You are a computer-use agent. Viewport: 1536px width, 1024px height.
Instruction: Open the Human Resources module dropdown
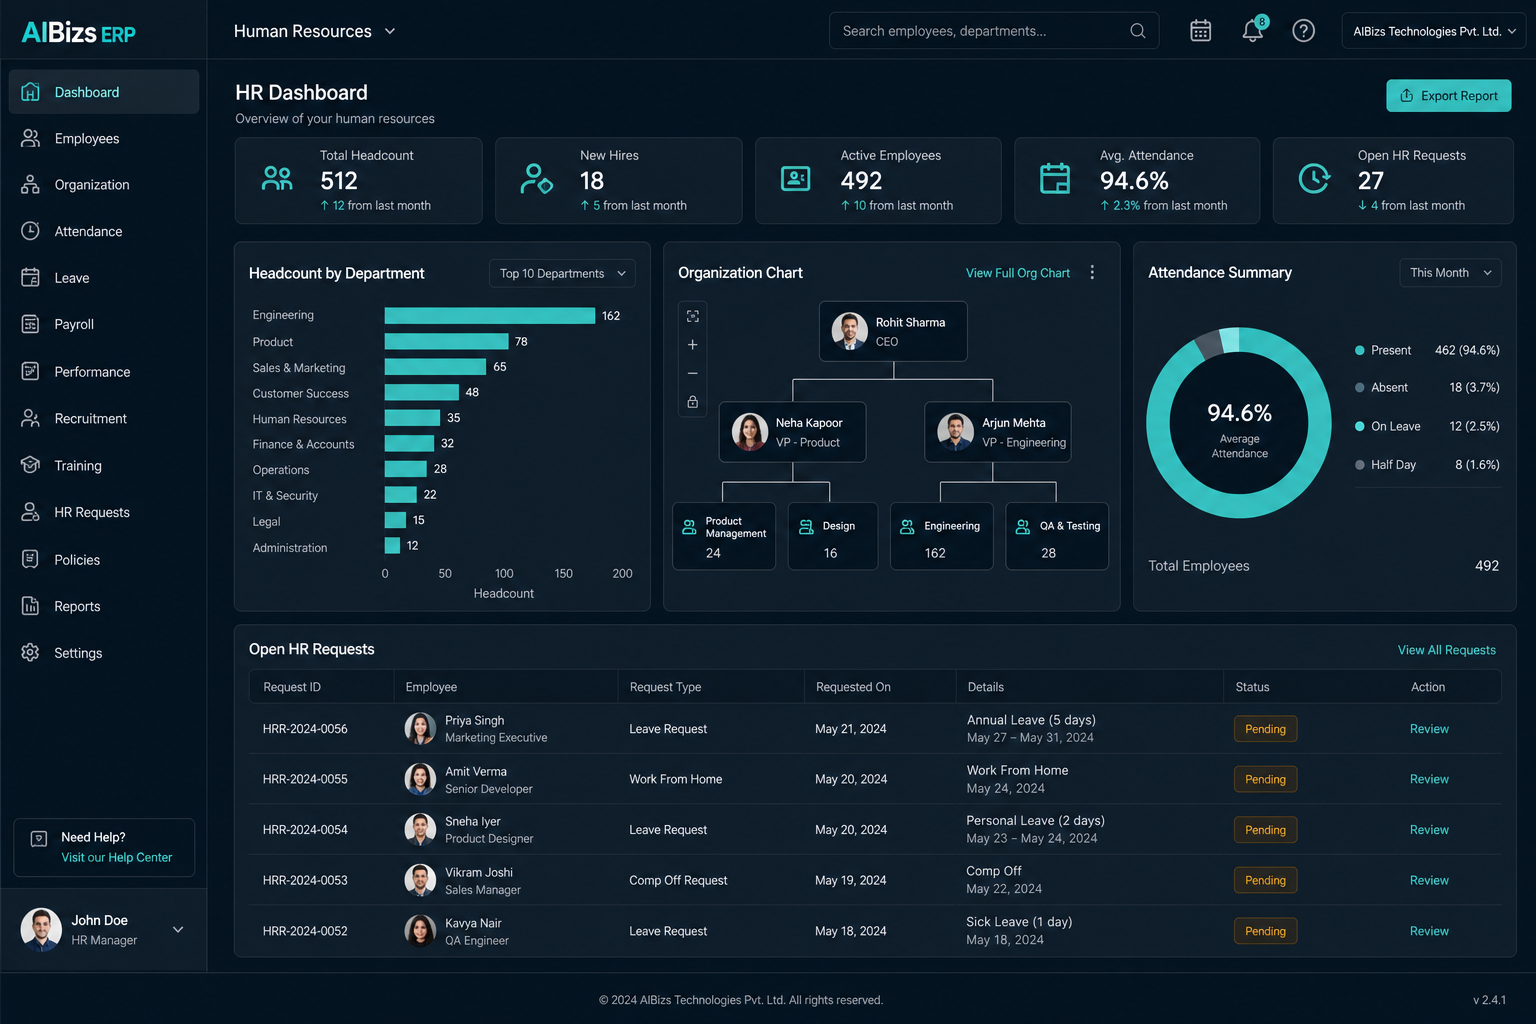tap(315, 31)
